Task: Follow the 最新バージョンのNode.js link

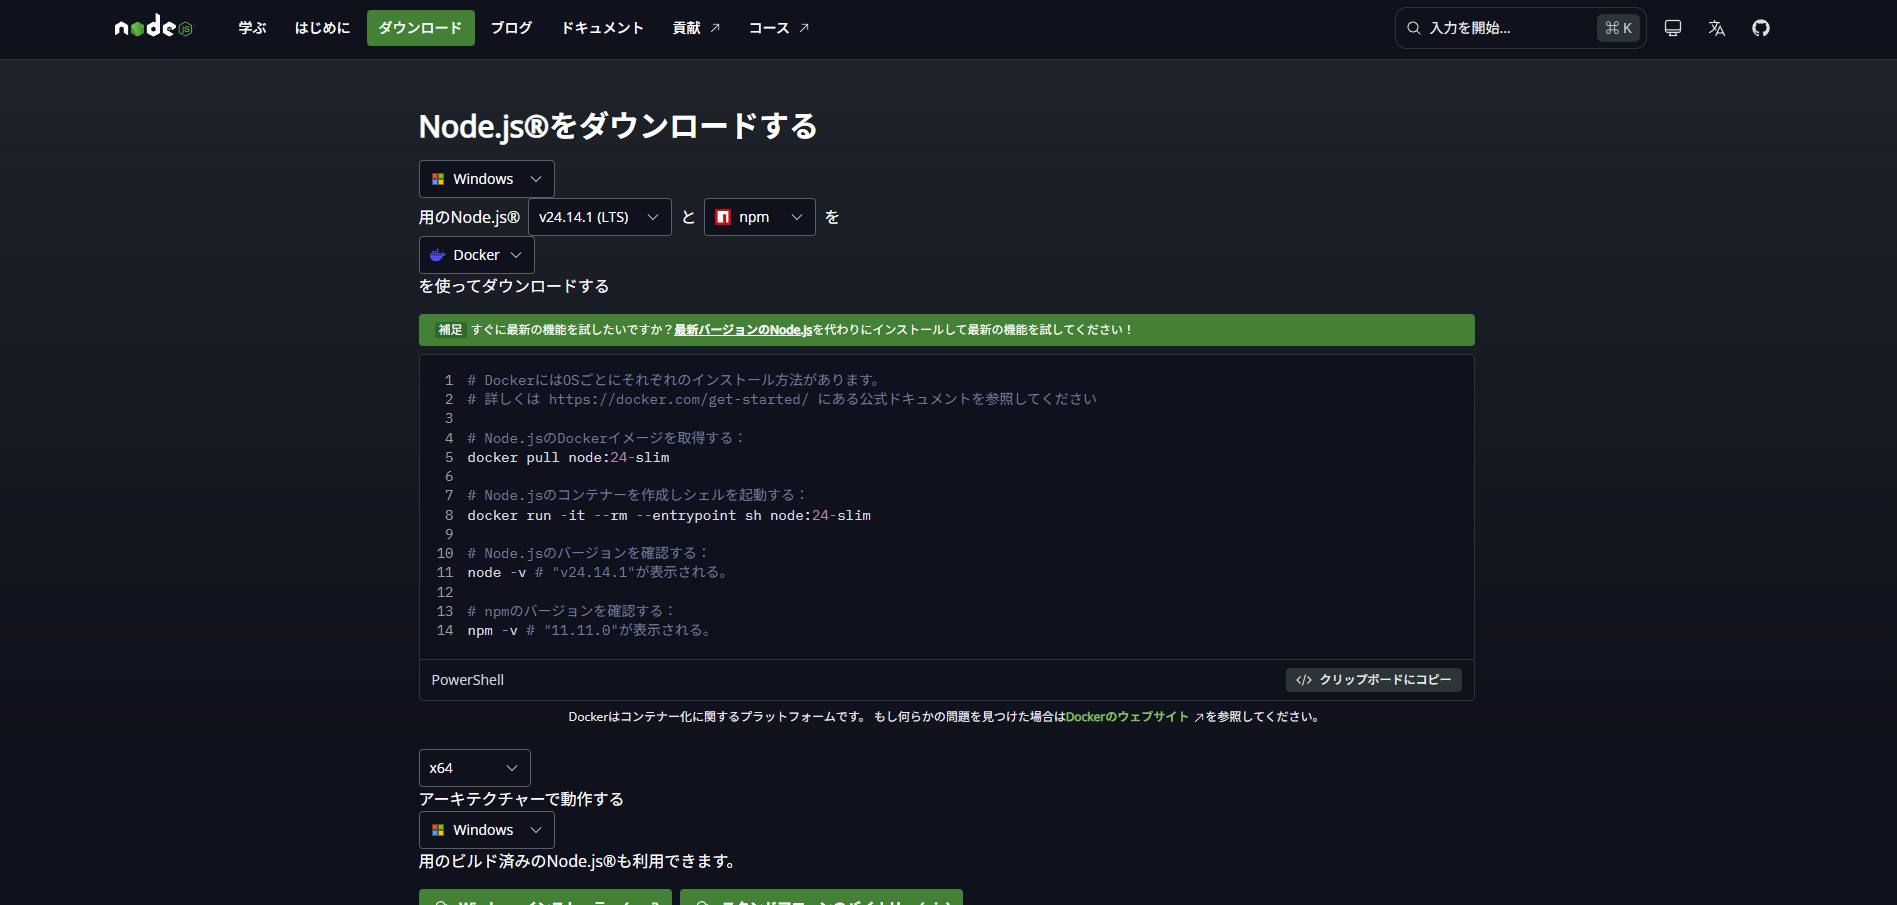Action: pos(742,330)
